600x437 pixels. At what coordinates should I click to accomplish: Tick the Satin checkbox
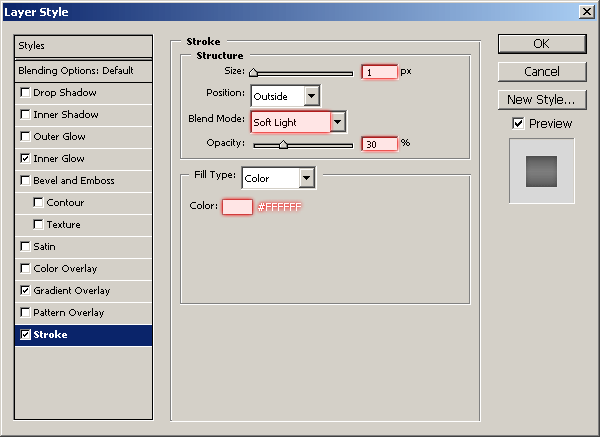click(25, 246)
